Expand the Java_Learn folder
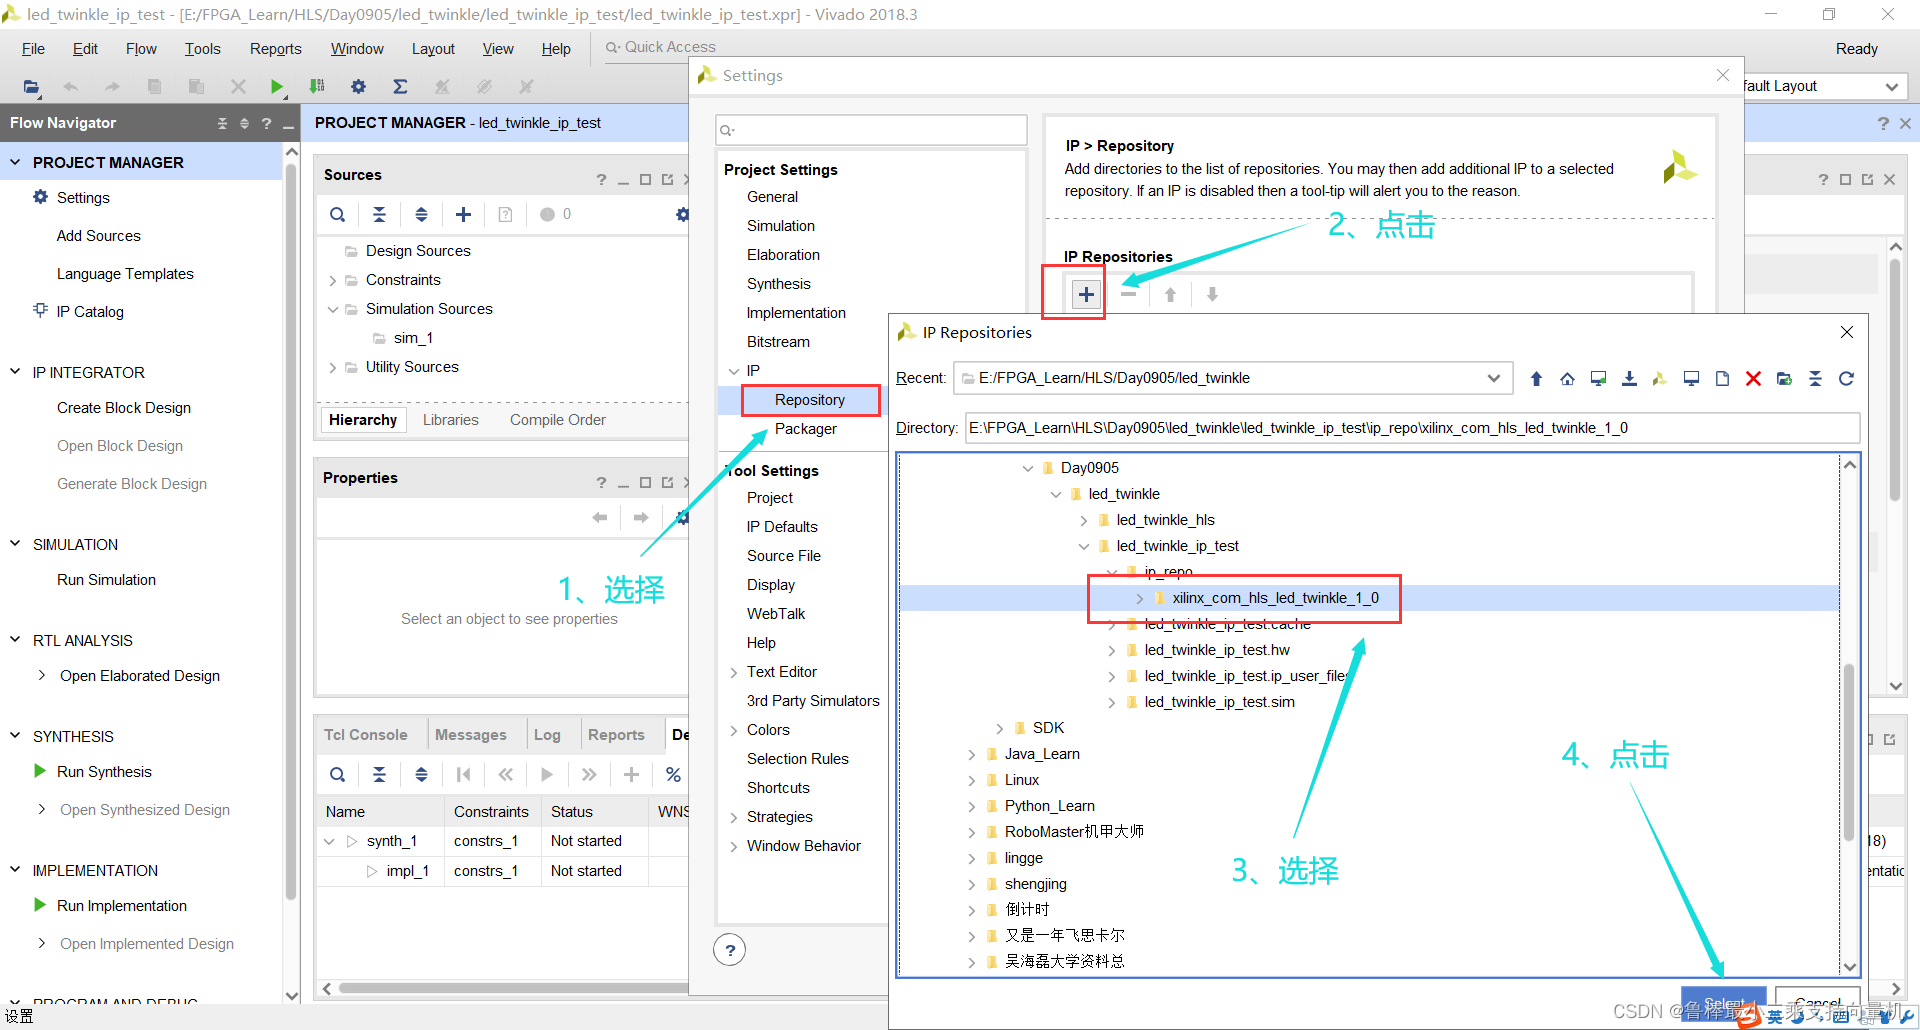Viewport: 1920px width, 1030px height. (x=972, y=754)
